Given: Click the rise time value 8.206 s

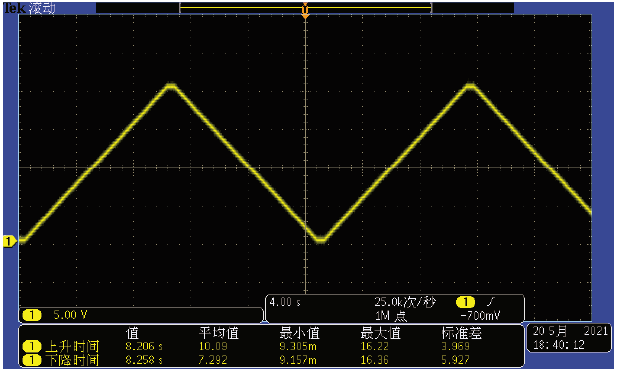Looking at the screenshot, I should tap(144, 346).
